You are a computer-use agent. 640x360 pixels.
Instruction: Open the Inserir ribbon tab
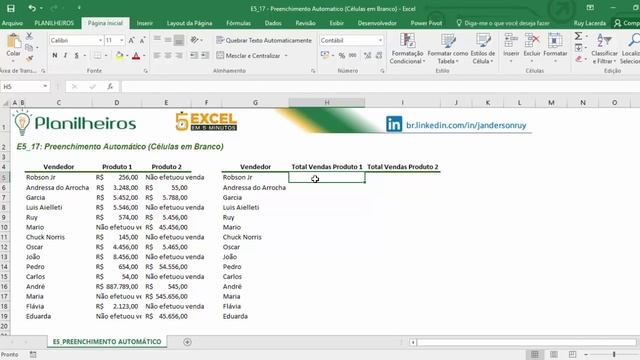tap(144, 23)
